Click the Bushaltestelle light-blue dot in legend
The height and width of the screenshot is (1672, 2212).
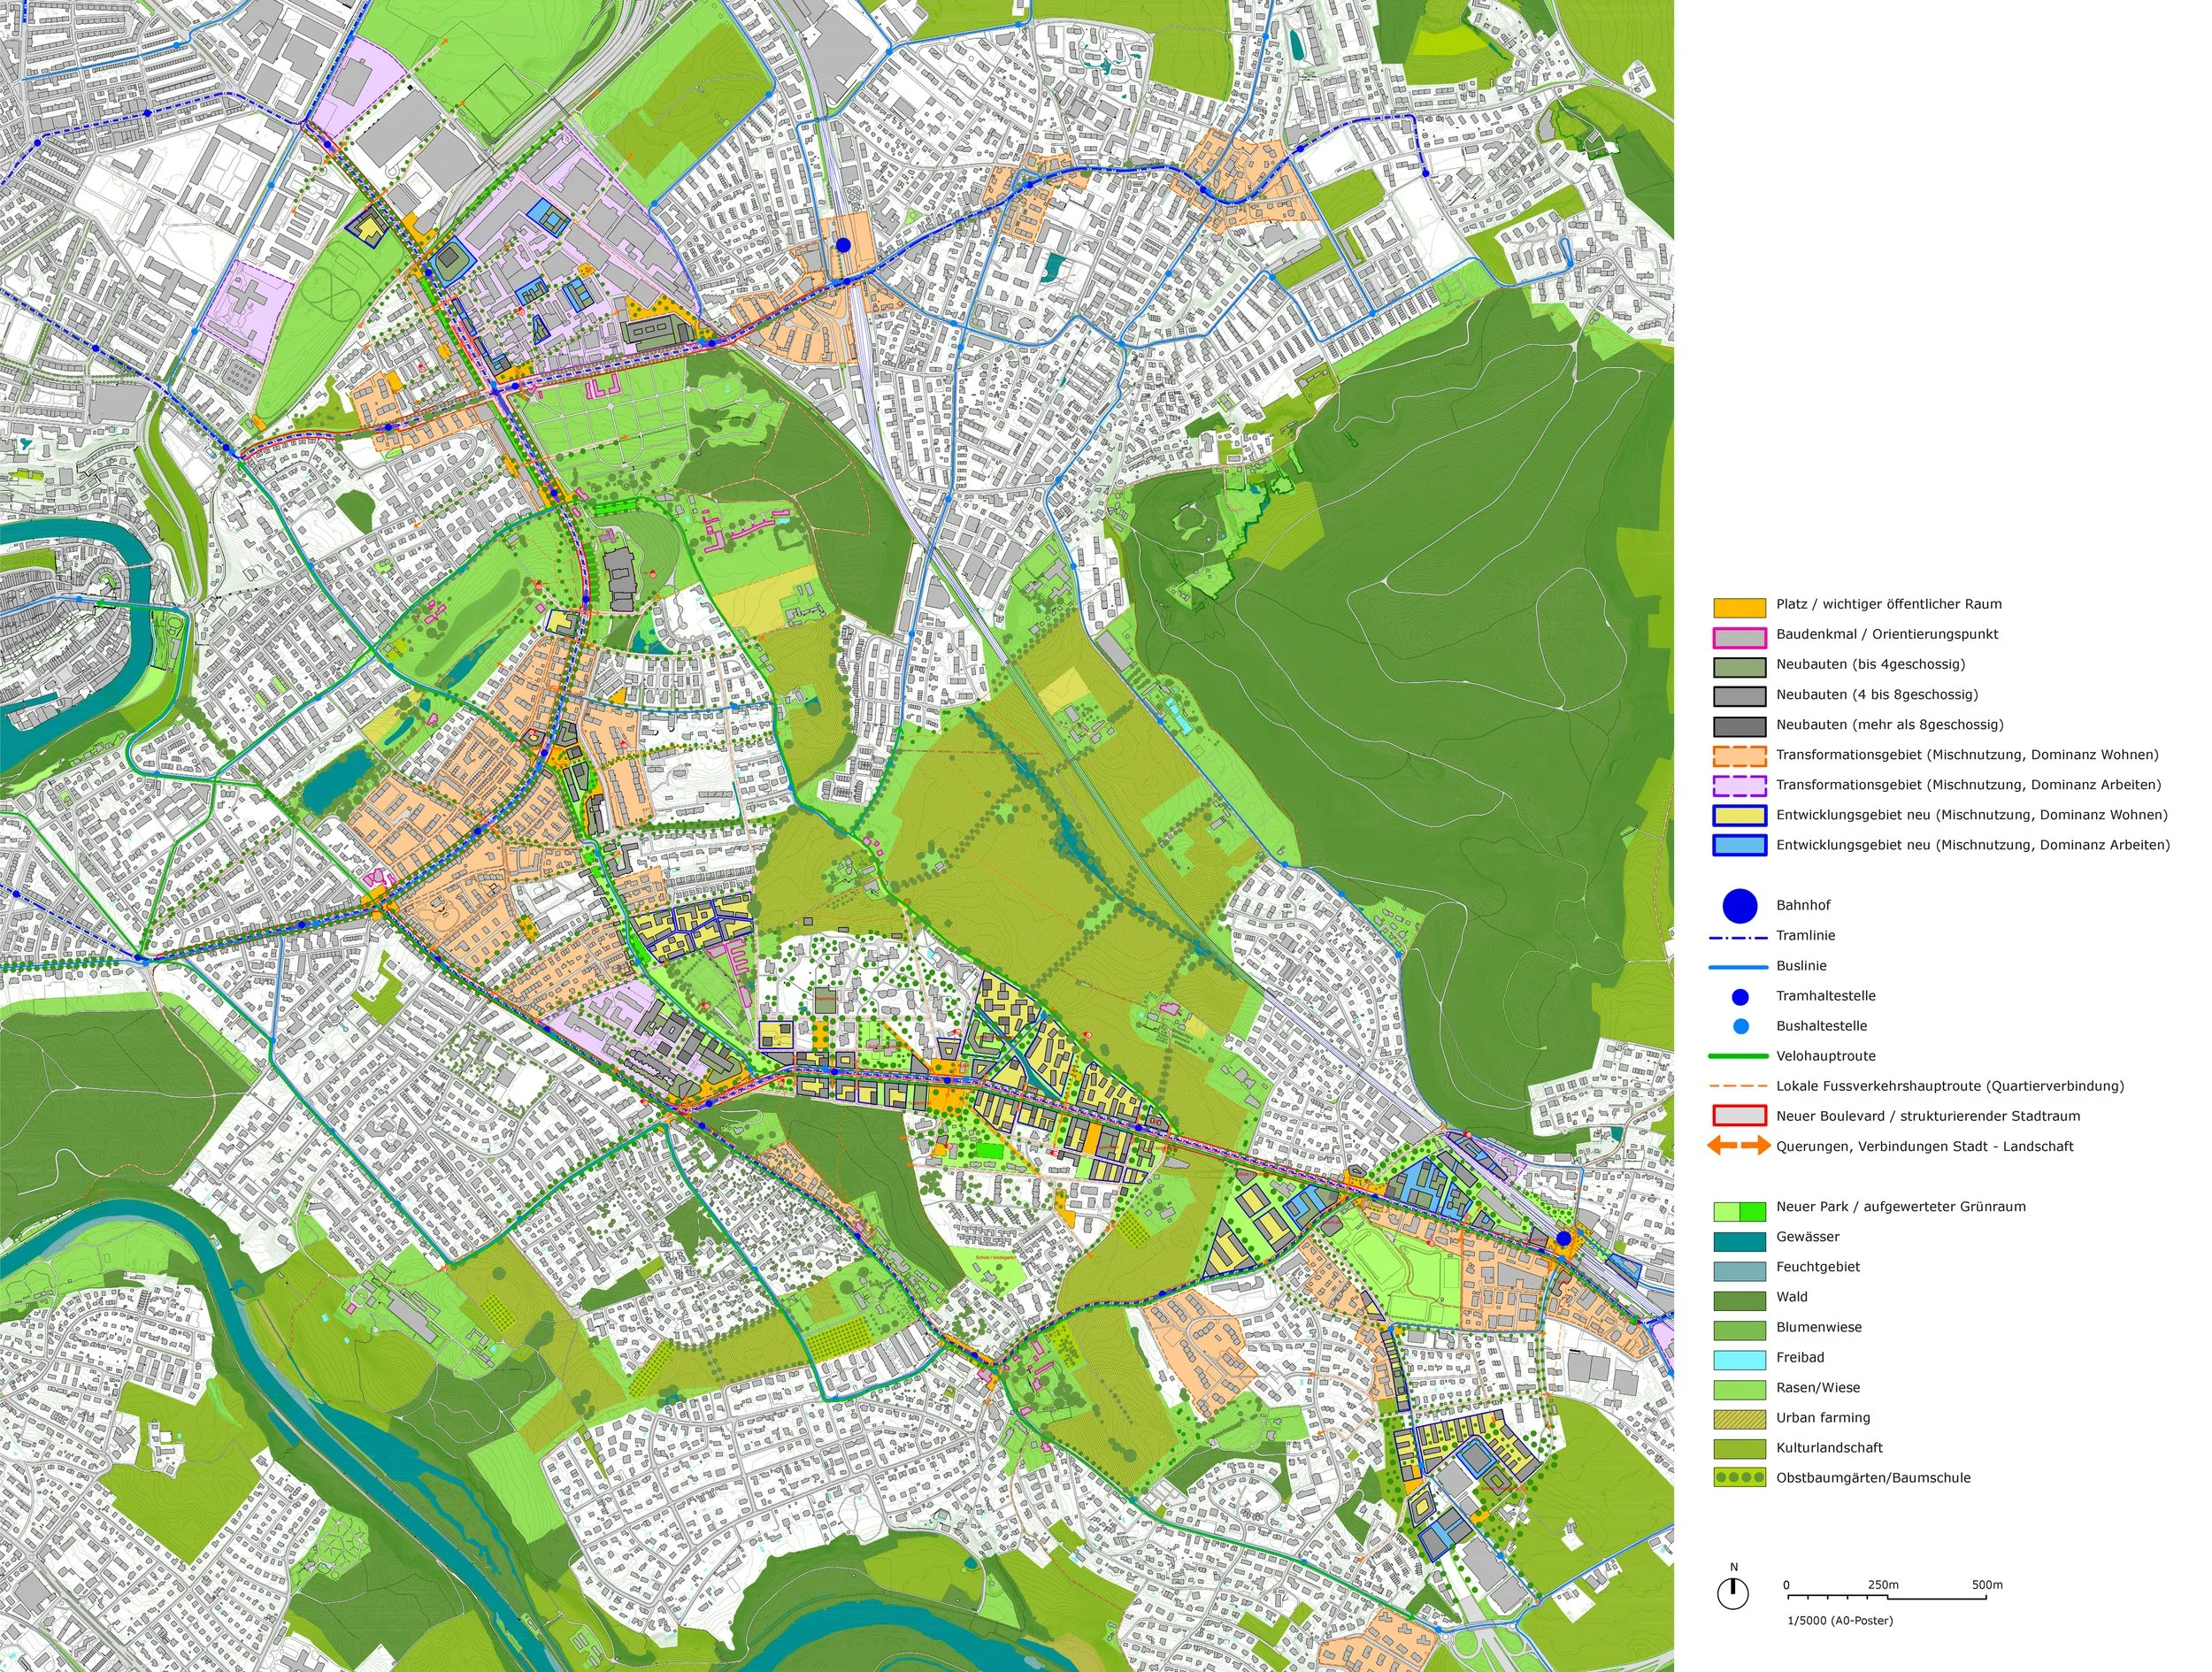click(1740, 1027)
